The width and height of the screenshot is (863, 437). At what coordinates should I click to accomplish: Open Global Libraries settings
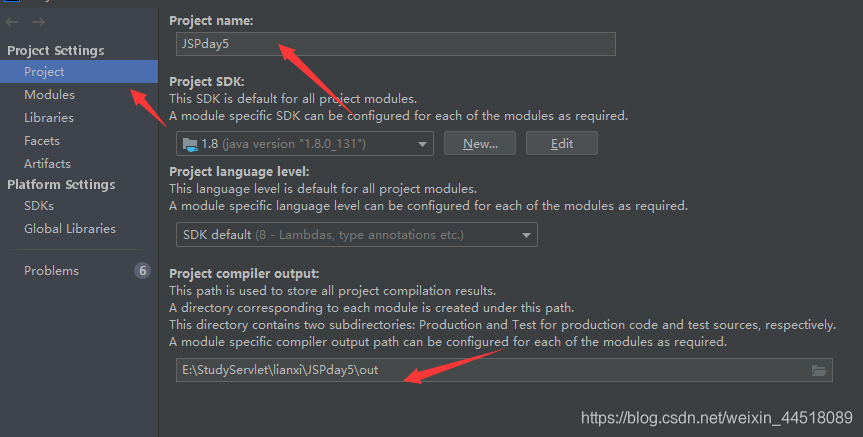(70, 229)
